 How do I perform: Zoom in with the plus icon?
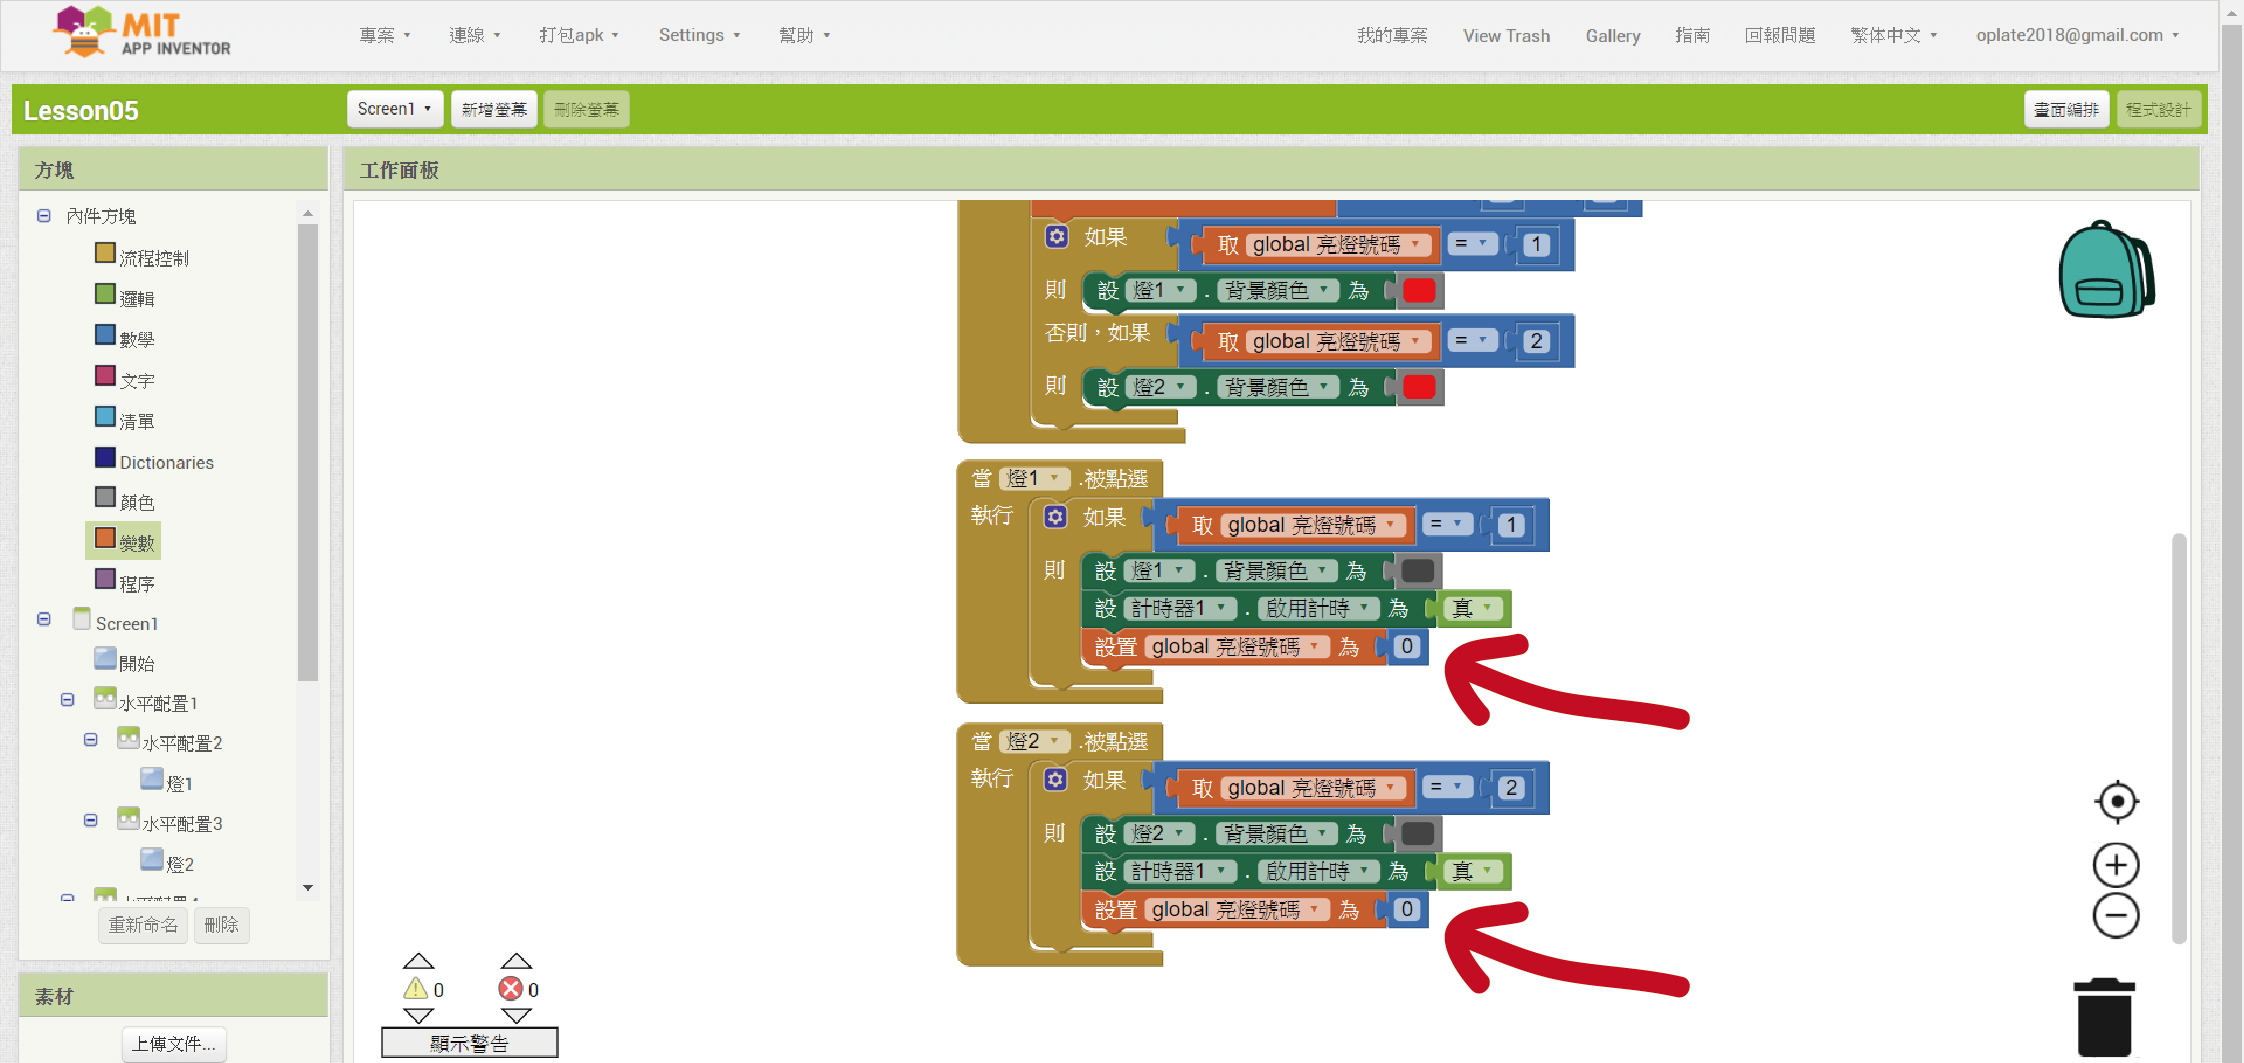point(2116,865)
